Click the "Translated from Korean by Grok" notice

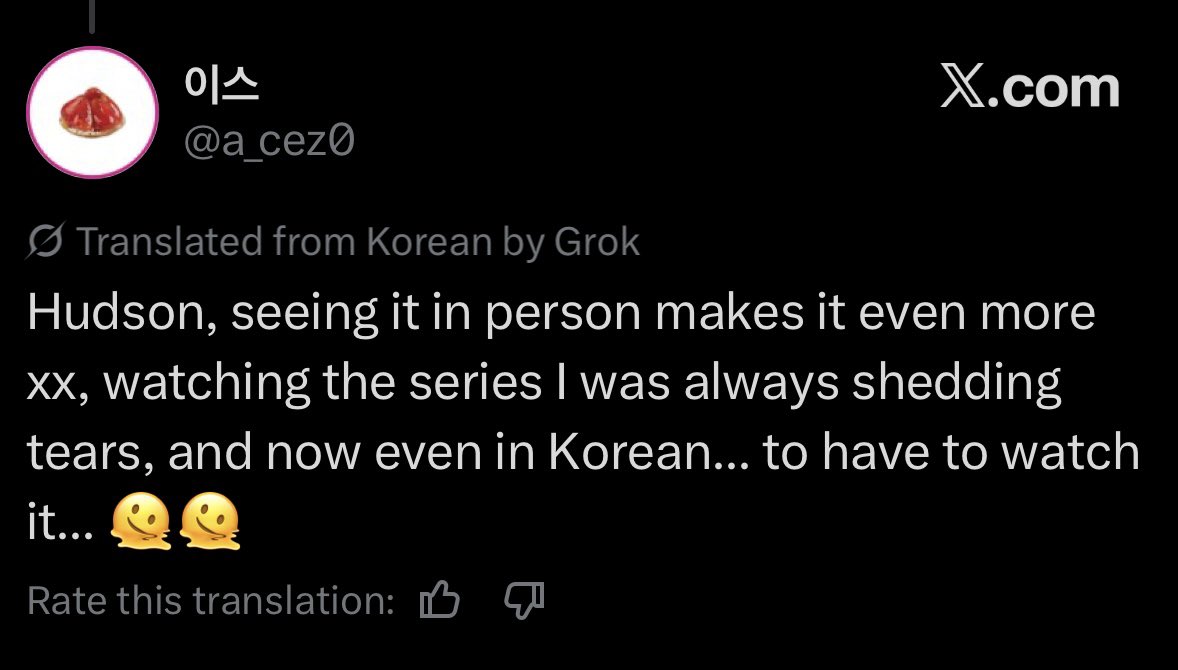[333, 241]
